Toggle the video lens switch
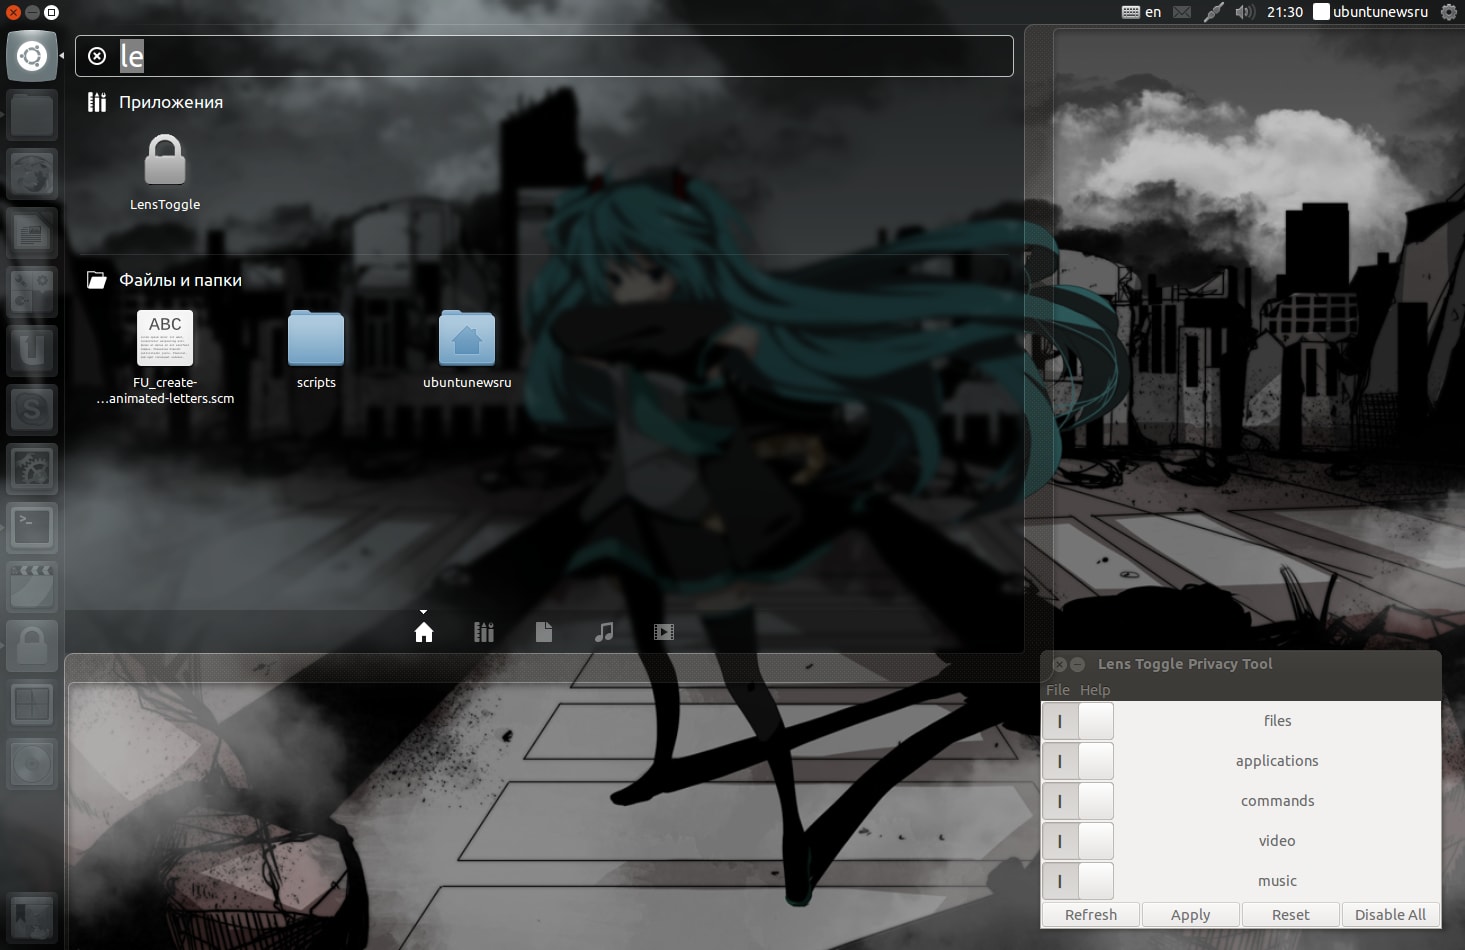Image resolution: width=1465 pixels, height=950 pixels. pyautogui.click(x=1078, y=841)
